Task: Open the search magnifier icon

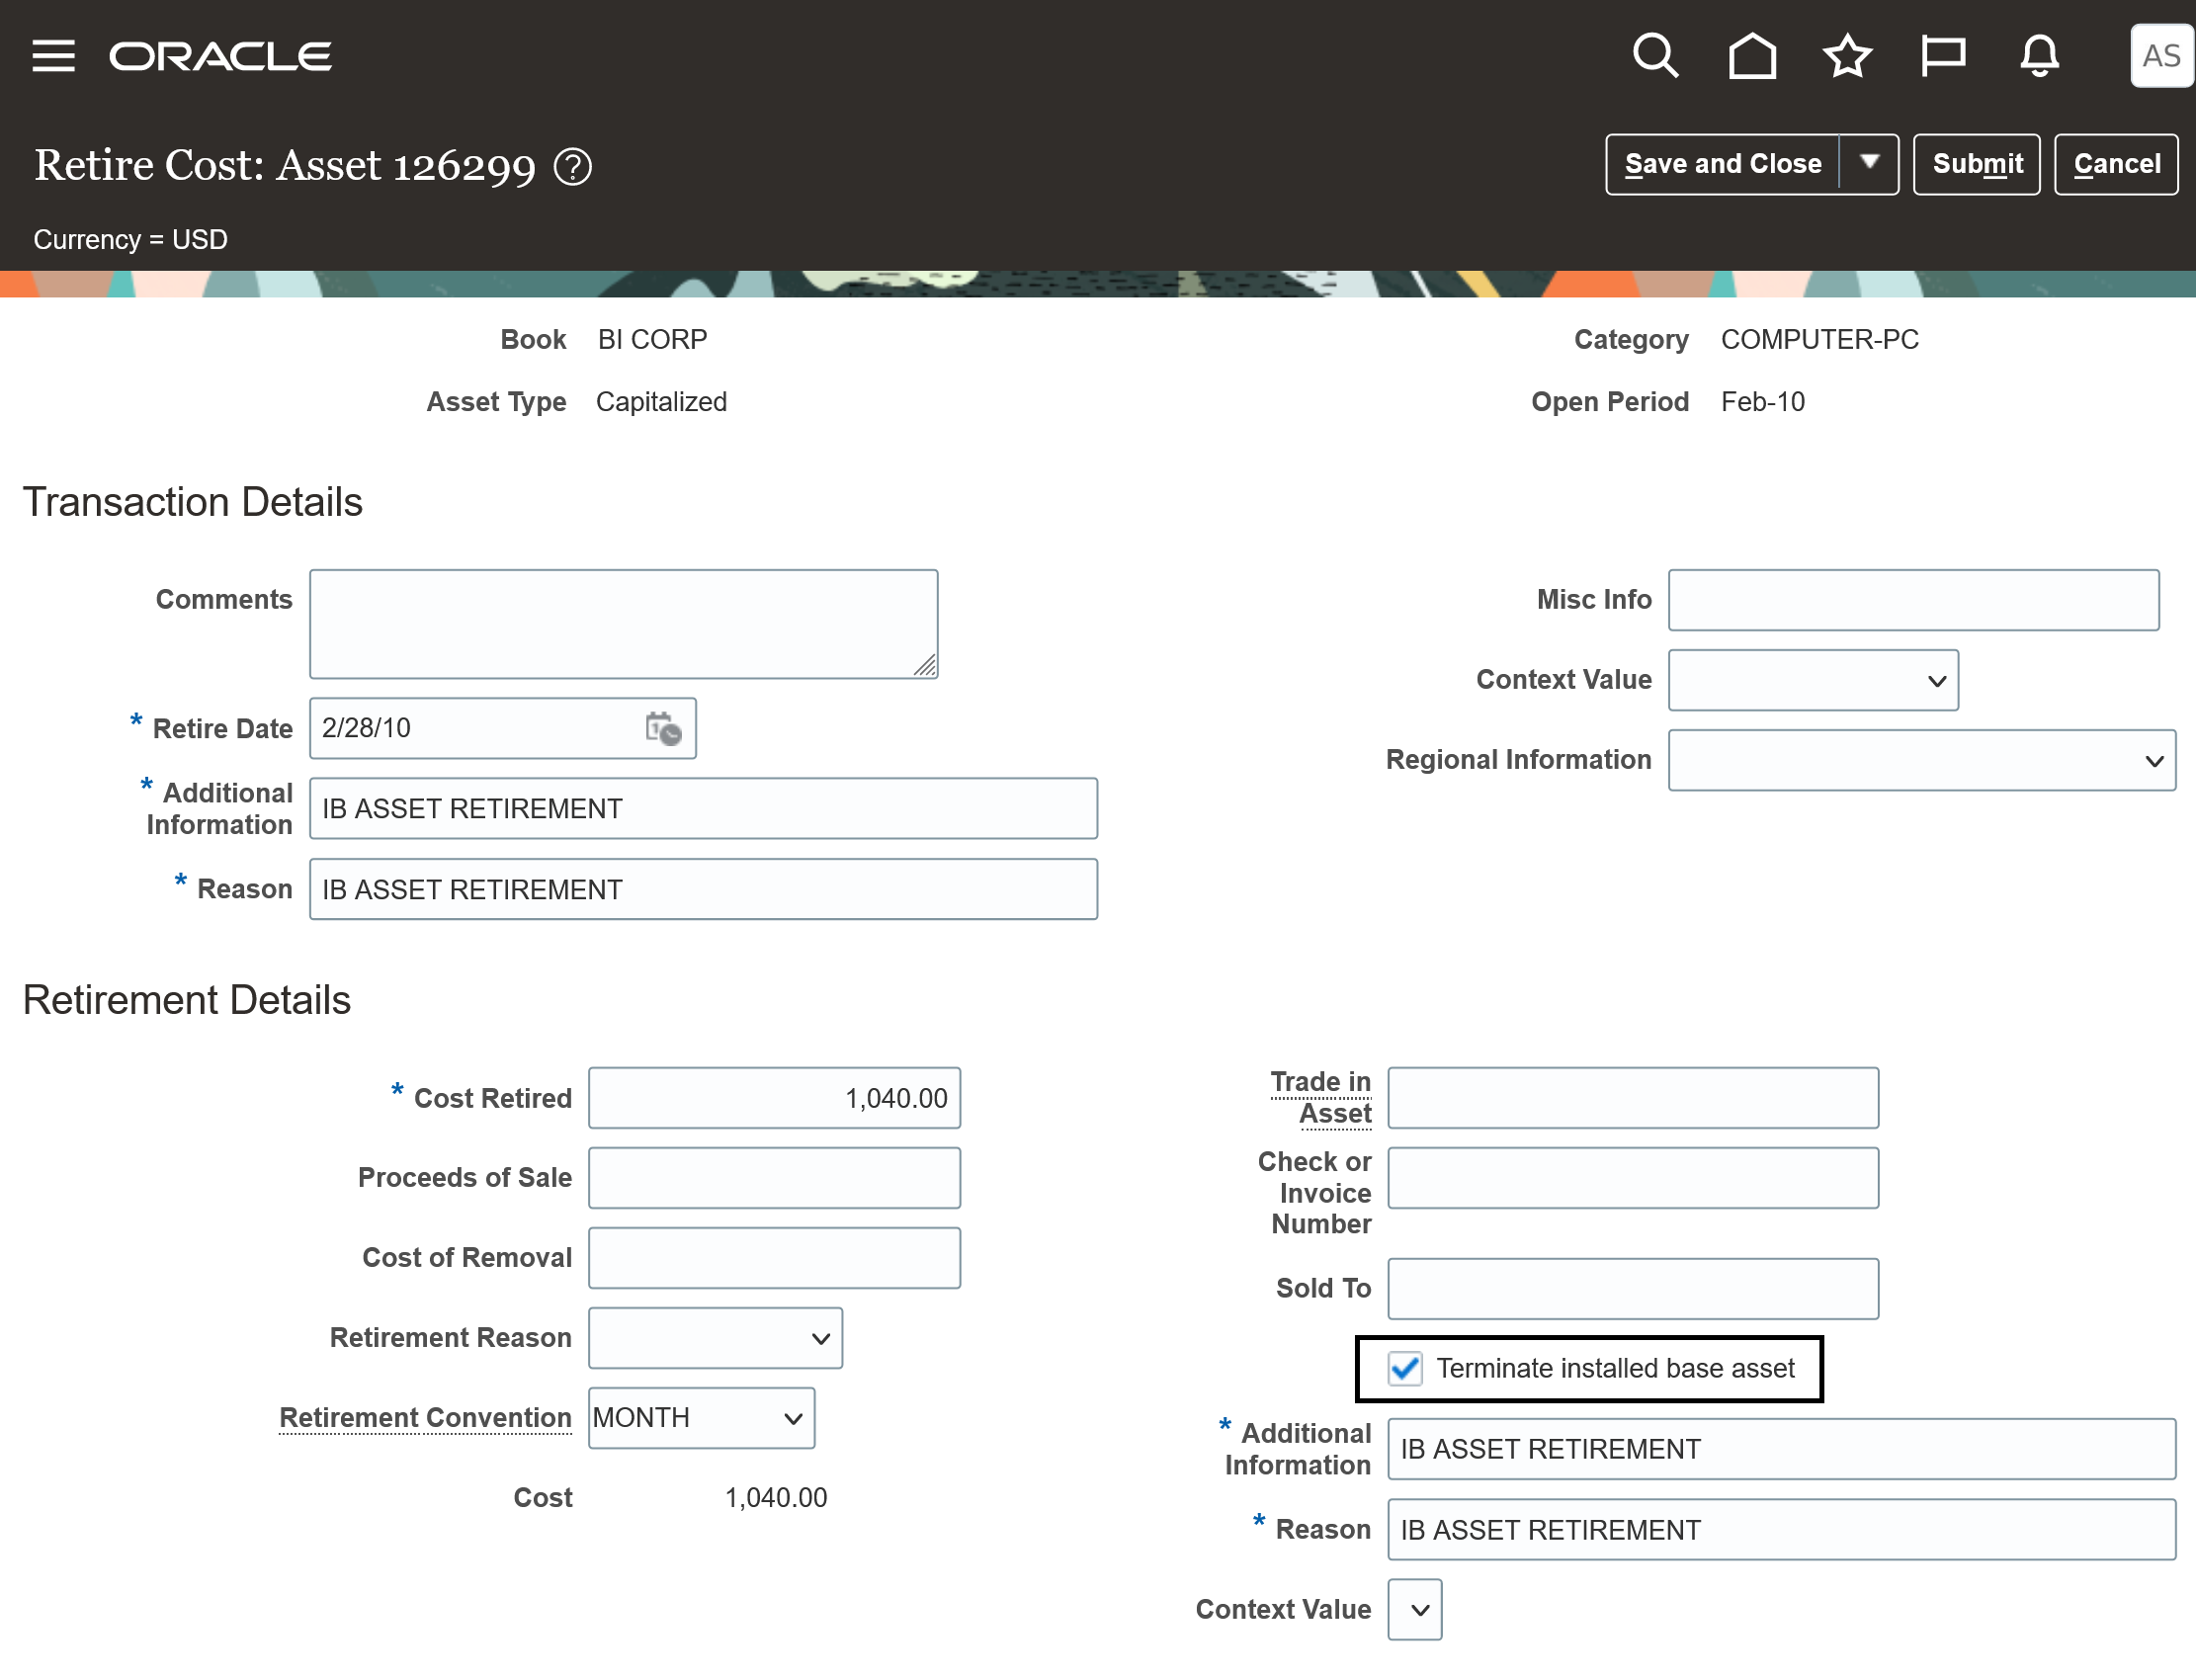Action: pos(1656,55)
